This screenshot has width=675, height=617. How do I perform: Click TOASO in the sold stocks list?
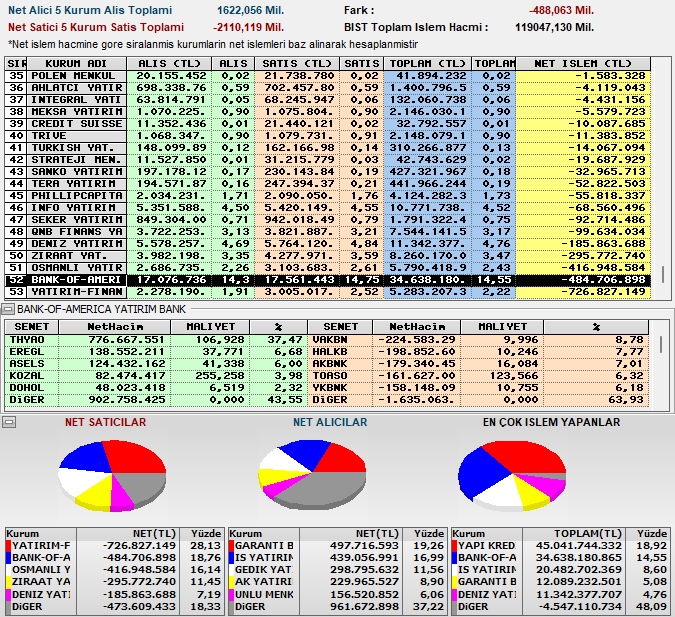coord(330,376)
